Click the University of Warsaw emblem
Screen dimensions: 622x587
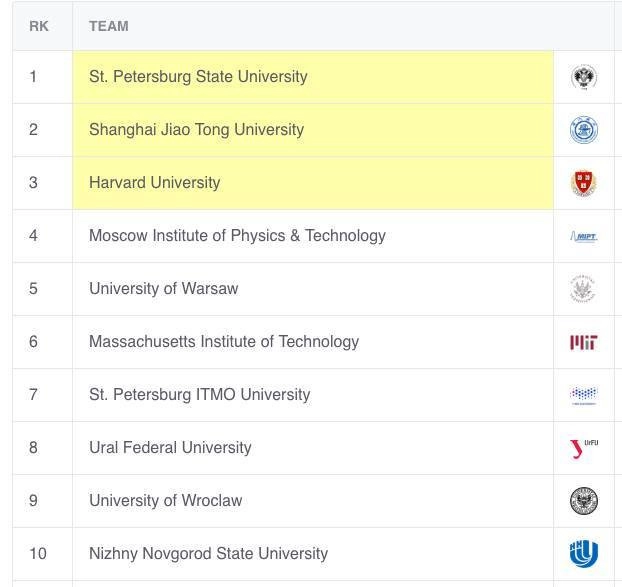click(x=583, y=289)
